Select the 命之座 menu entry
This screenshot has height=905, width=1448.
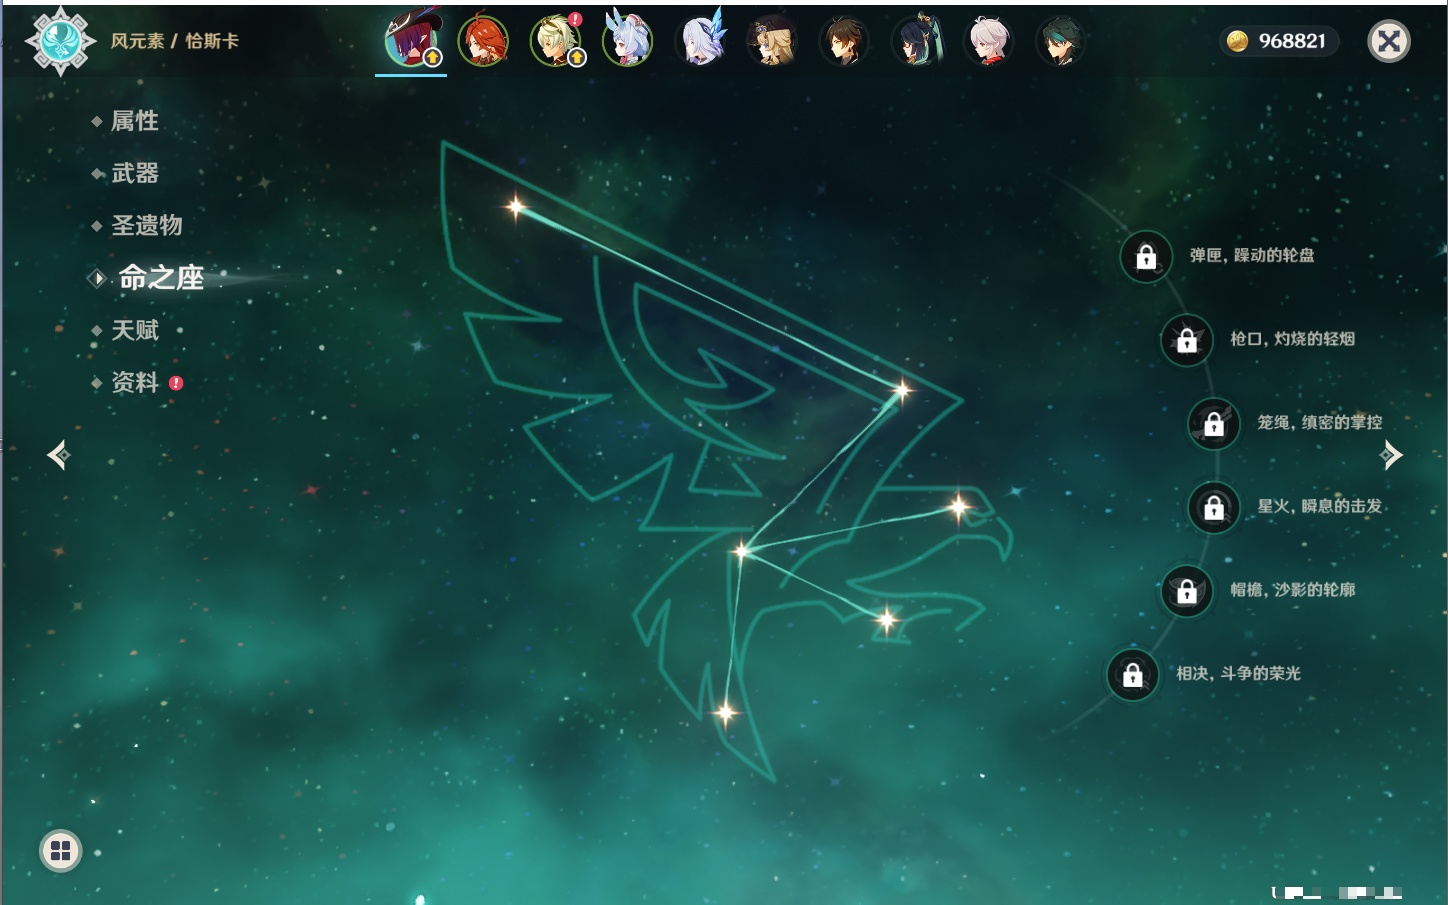pos(161,277)
